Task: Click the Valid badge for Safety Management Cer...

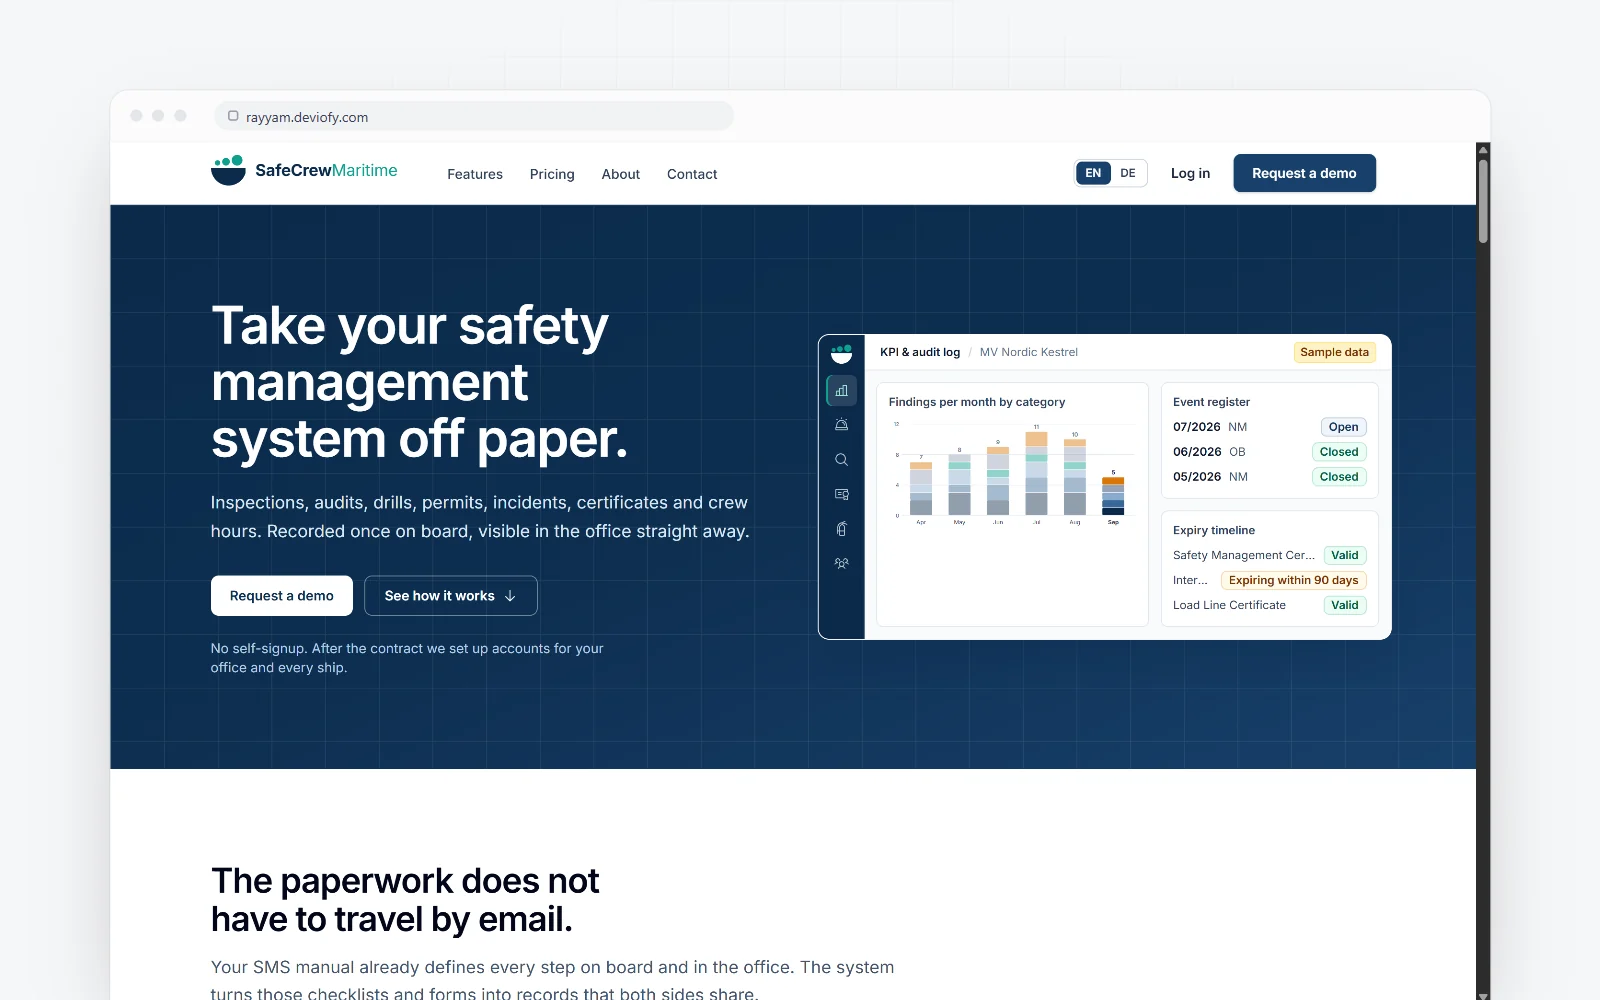Action: pyautogui.click(x=1345, y=555)
